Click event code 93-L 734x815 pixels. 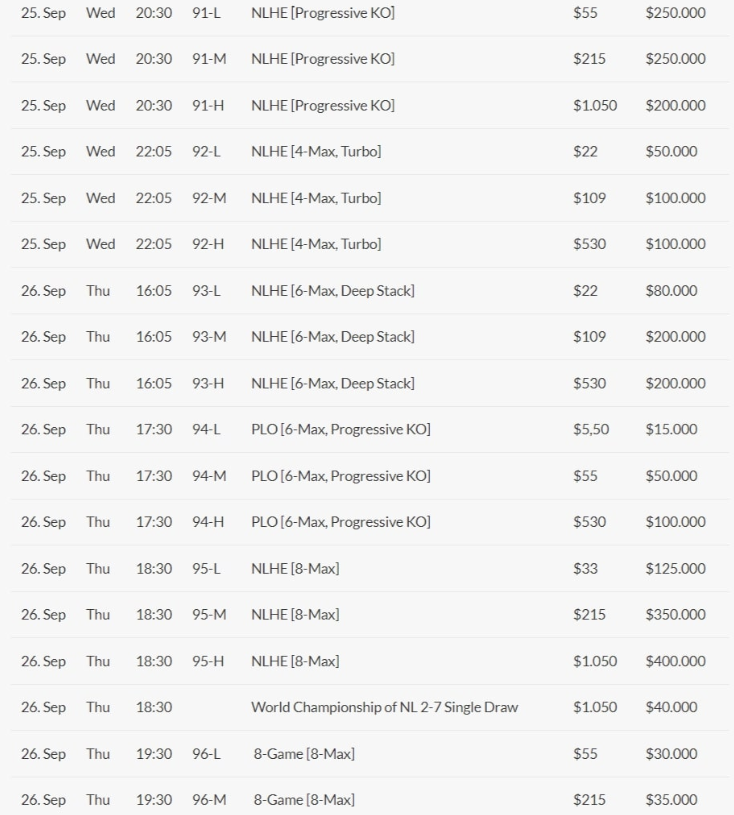tap(206, 291)
